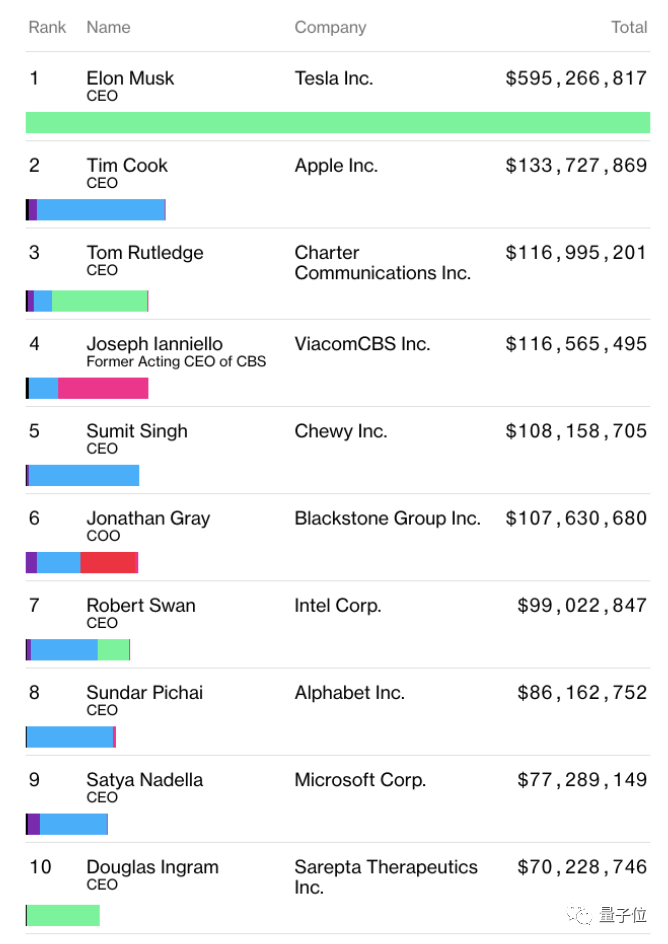Click the pink segment of Joseph Ianniello's bar
The image size is (668, 944).
pyautogui.click(x=103, y=388)
